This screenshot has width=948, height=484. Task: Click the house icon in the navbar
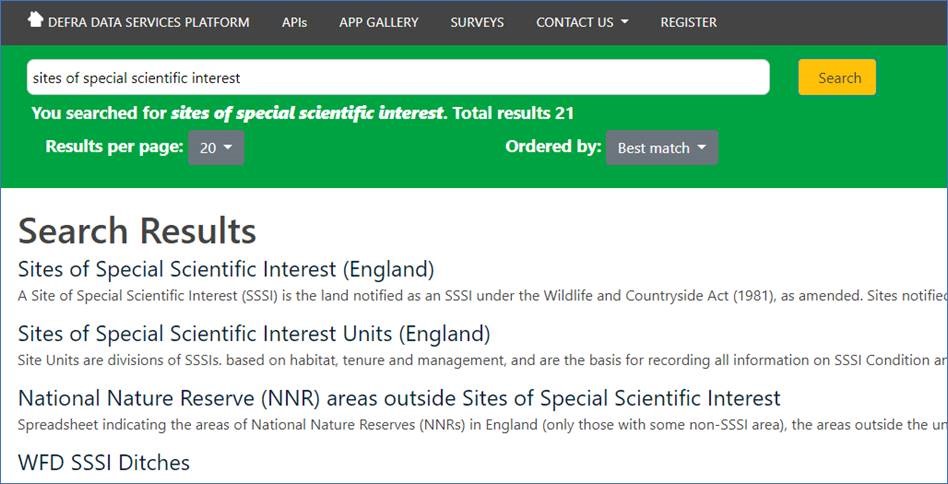tap(36, 21)
